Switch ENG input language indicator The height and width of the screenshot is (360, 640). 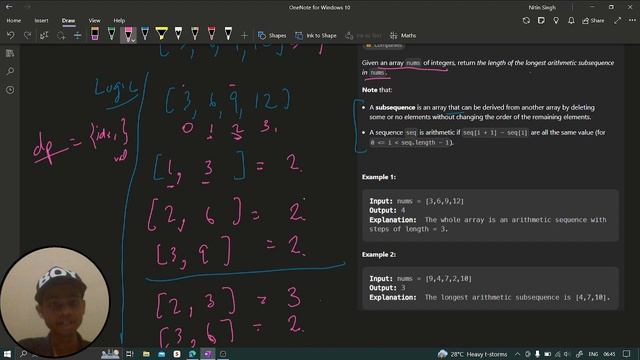[593, 354]
